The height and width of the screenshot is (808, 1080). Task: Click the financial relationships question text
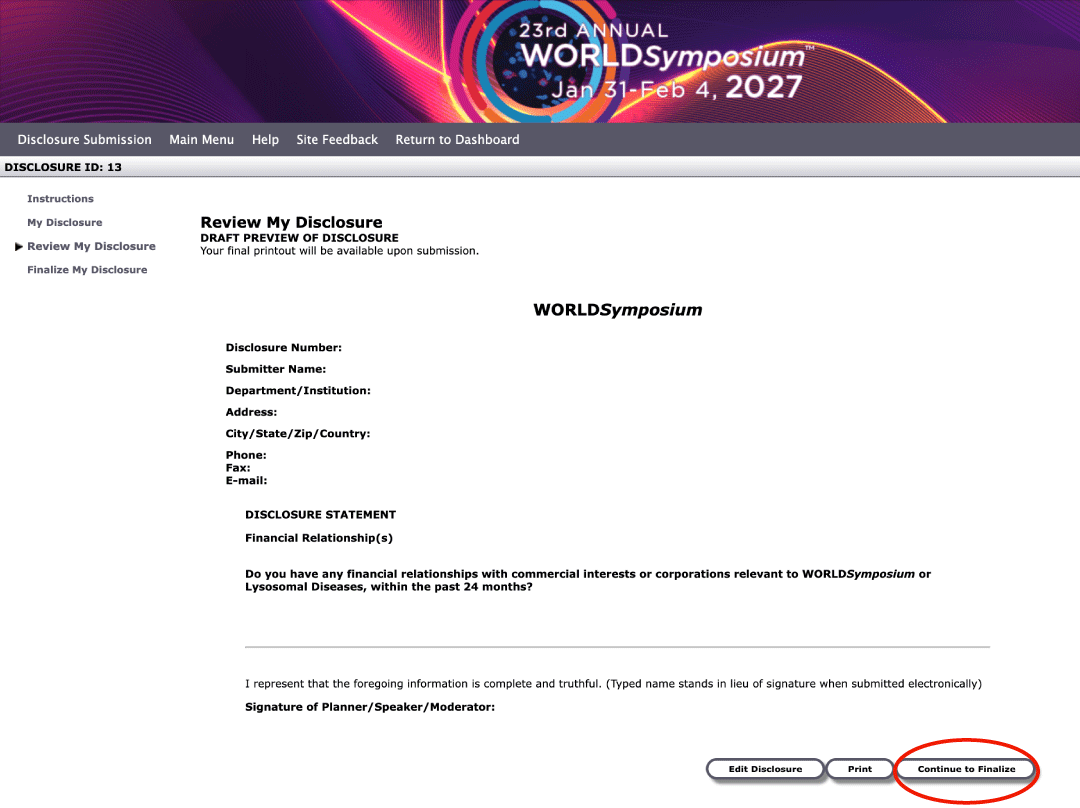point(588,581)
